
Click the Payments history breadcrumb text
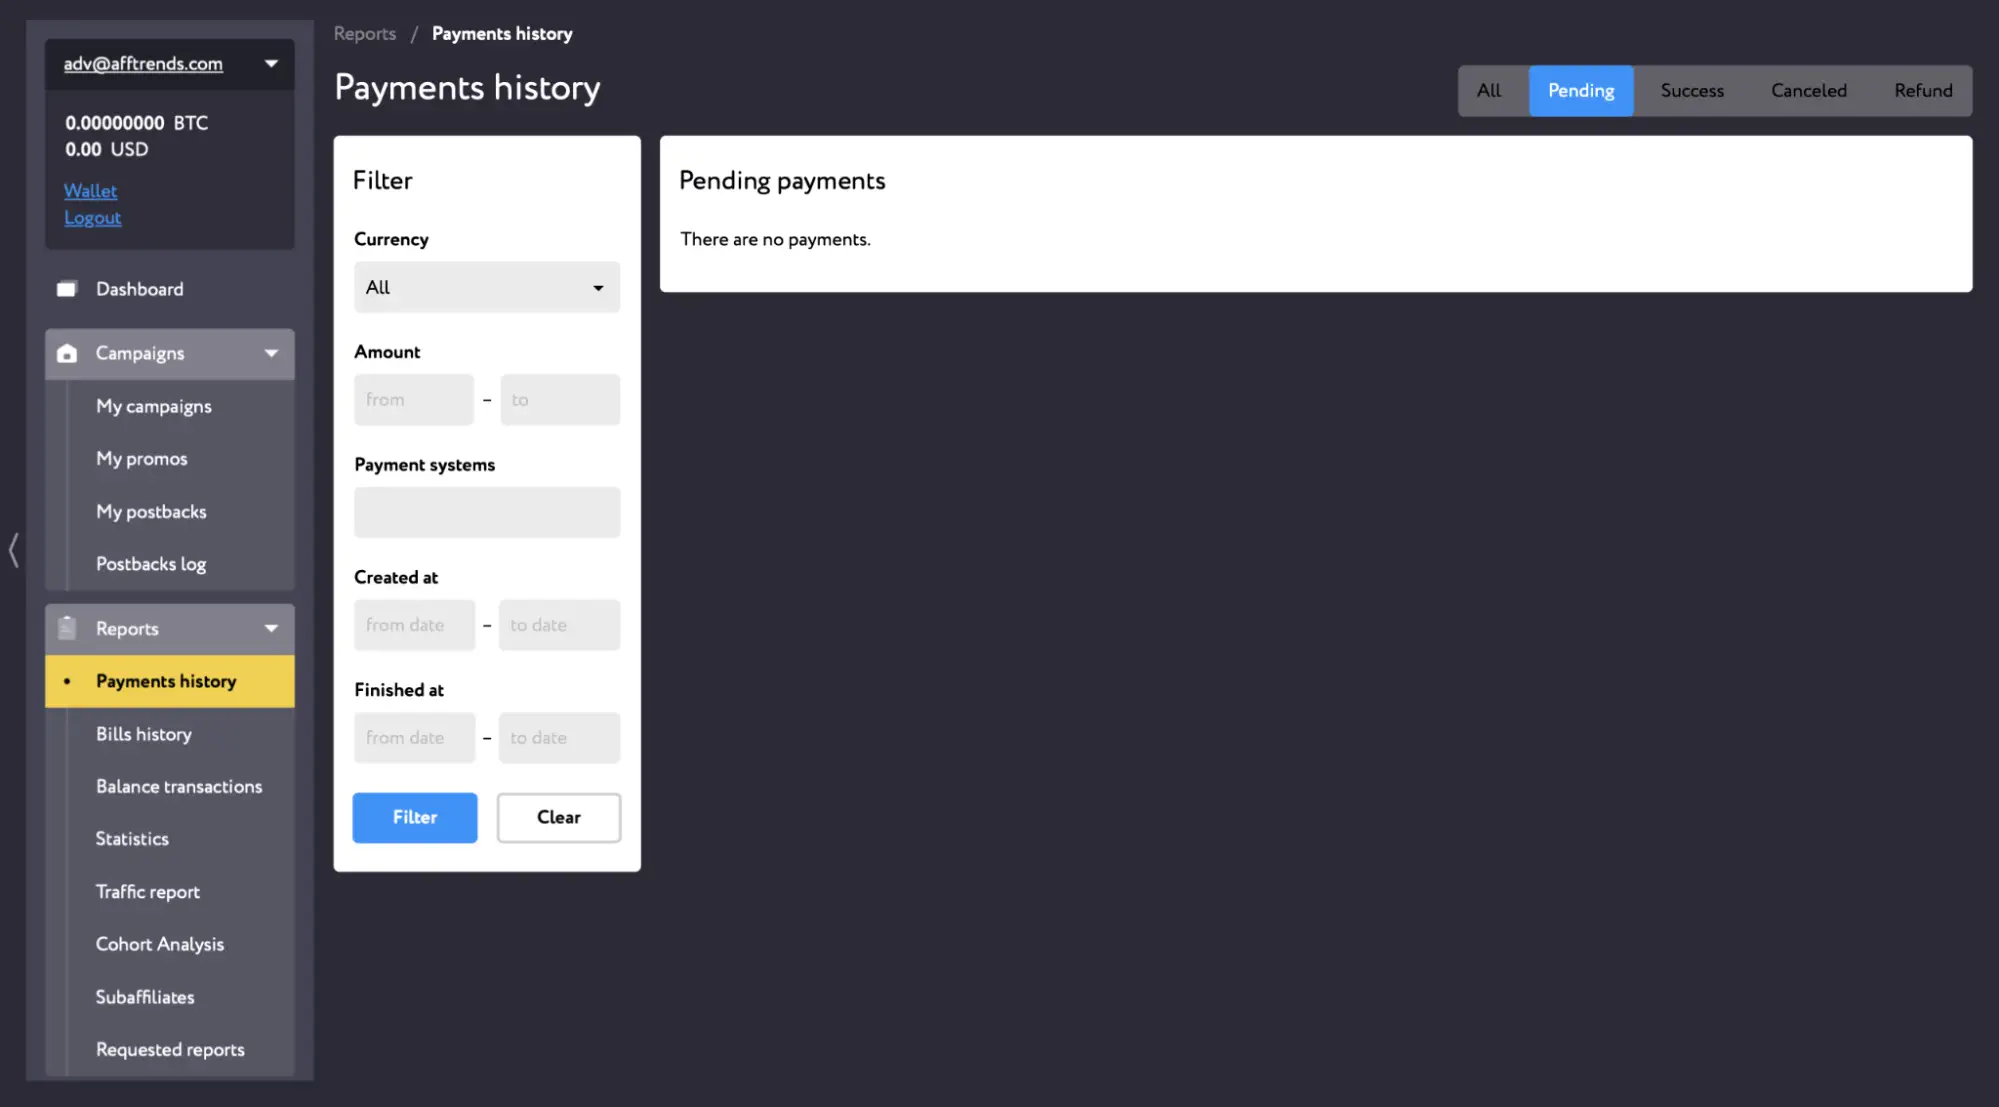tap(502, 34)
